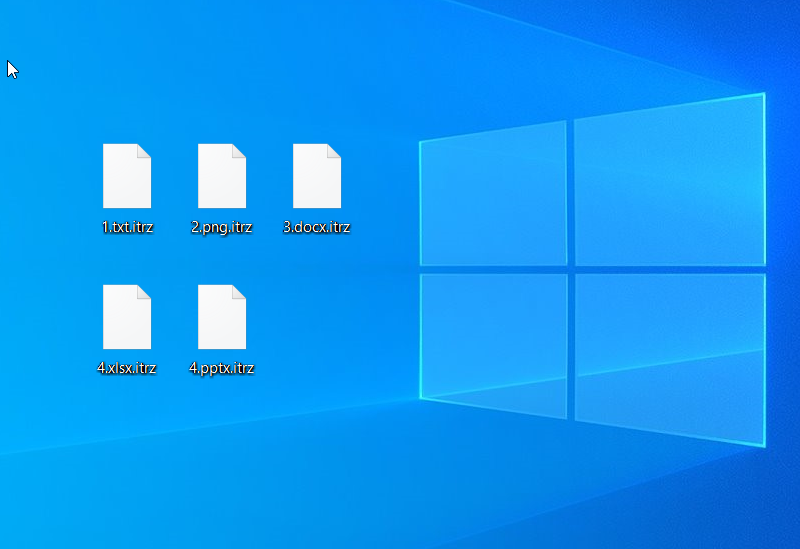This screenshot has width=800, height=549.
Task: Select the 3.docx.itrz file icon
Action: [317, 177]
